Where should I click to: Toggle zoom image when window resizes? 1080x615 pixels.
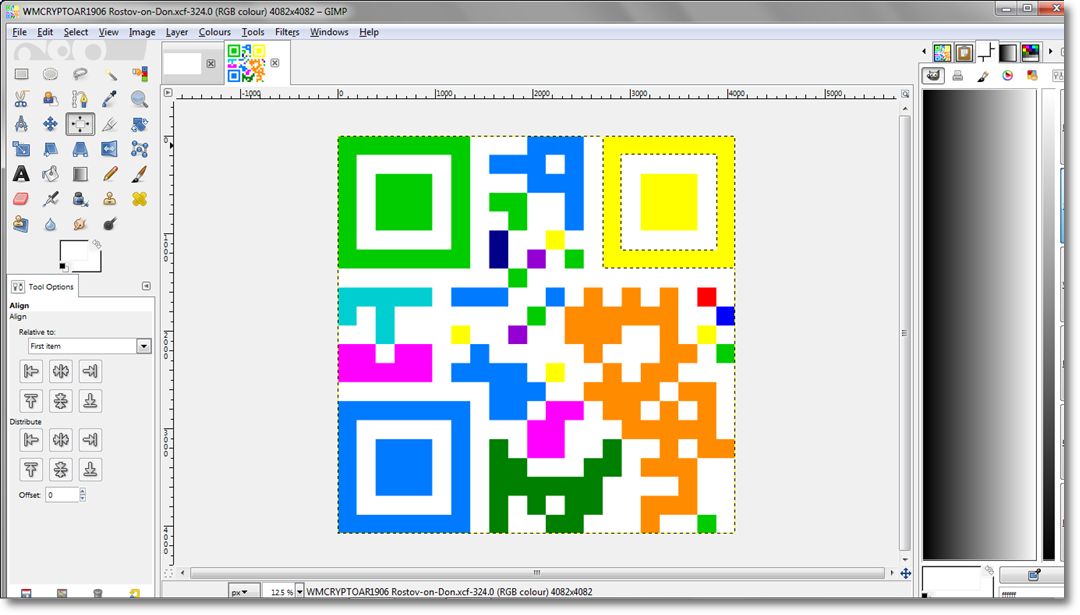[905, 94]
